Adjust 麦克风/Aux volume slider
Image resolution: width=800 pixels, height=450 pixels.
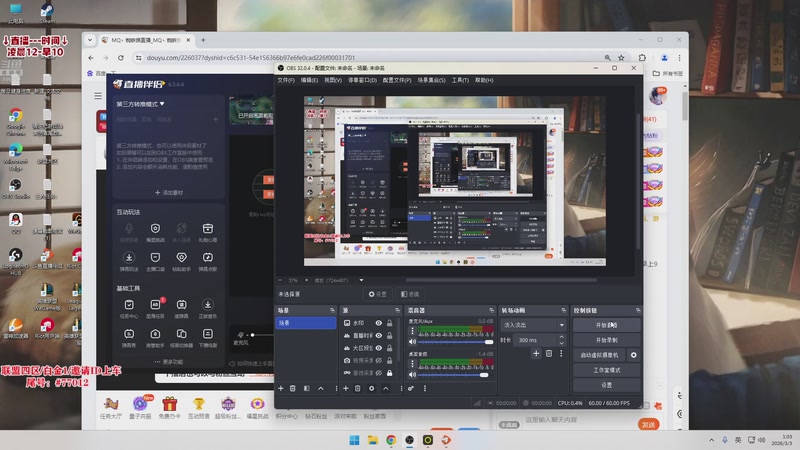point(456,342)
